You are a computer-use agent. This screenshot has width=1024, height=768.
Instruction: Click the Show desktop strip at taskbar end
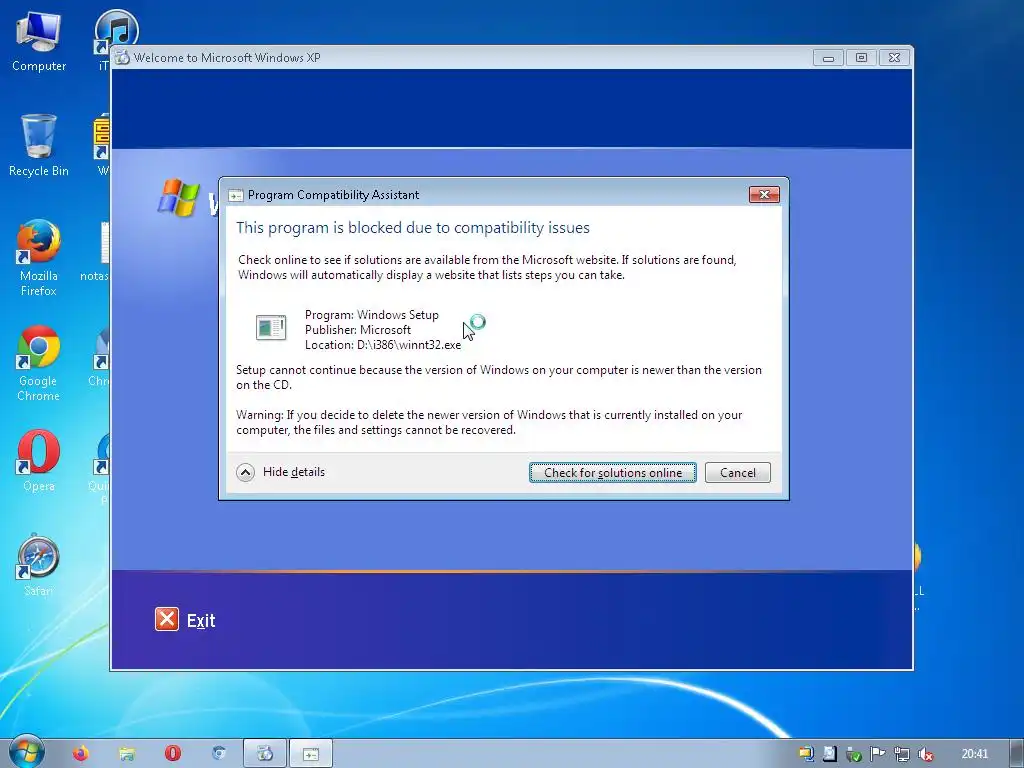(x=1017, y=754)
